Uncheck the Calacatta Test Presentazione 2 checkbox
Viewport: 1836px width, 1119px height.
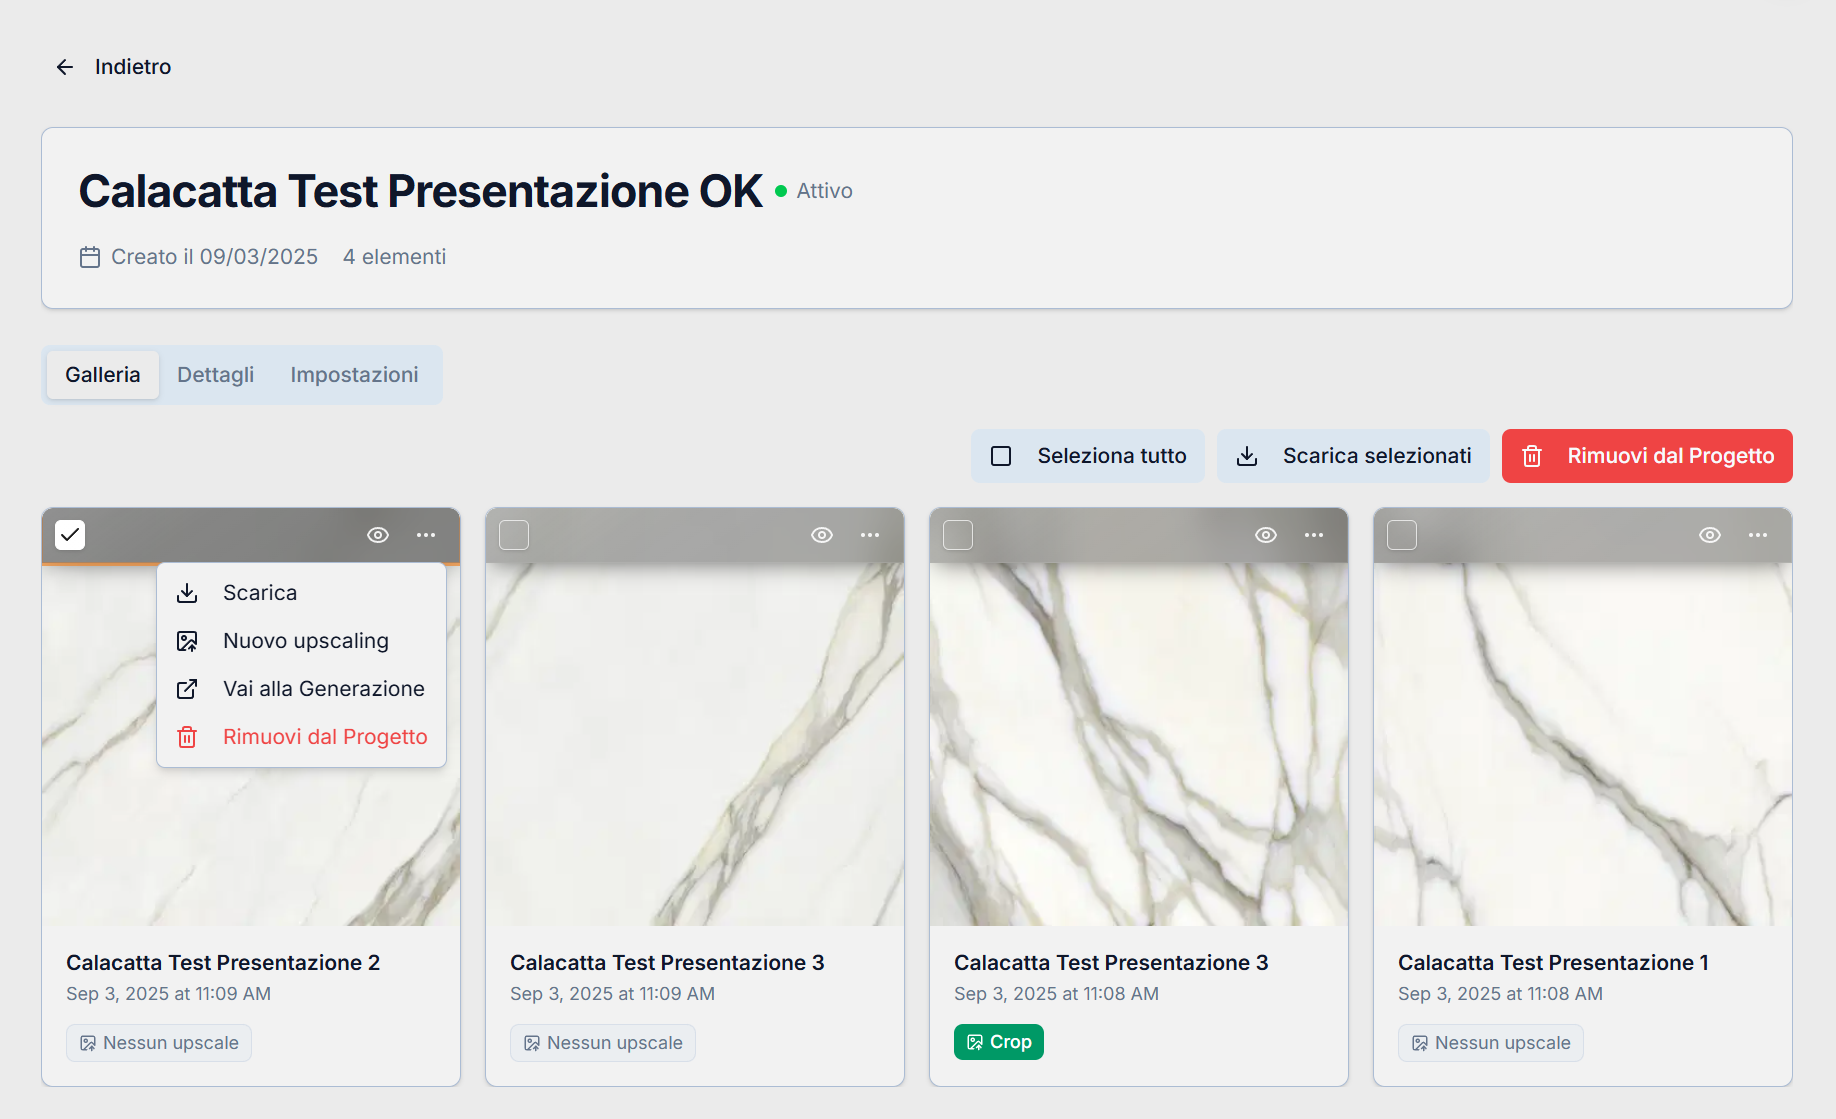click(x=70, y=535)
